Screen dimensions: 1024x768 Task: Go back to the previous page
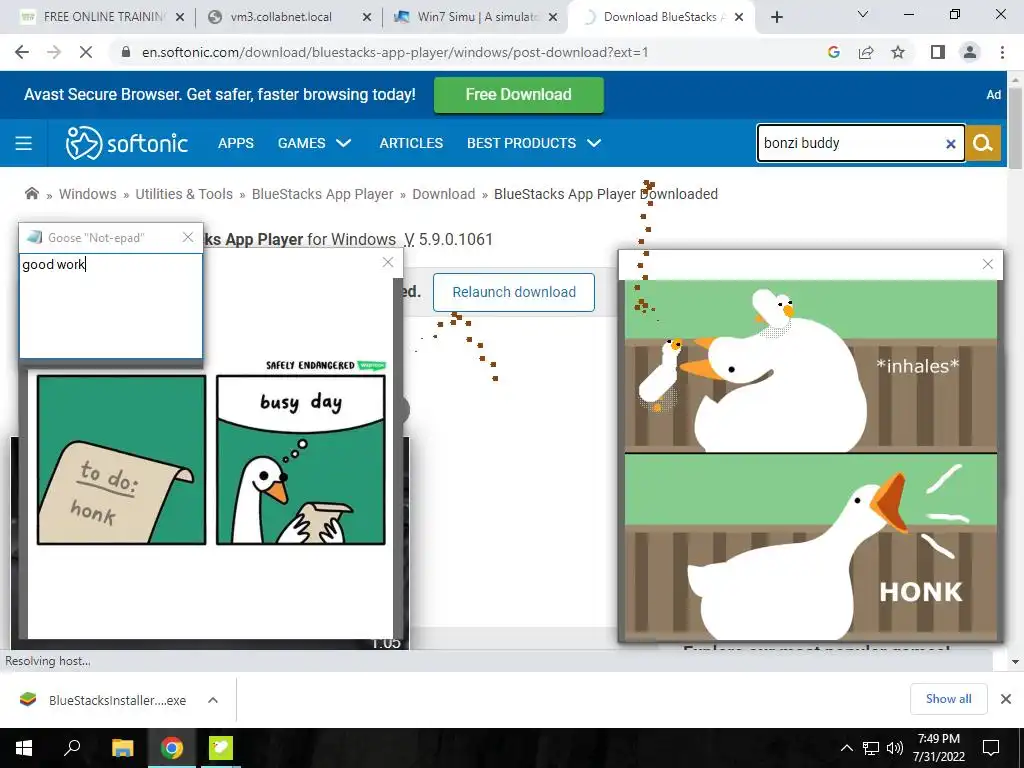click(22, 52)
